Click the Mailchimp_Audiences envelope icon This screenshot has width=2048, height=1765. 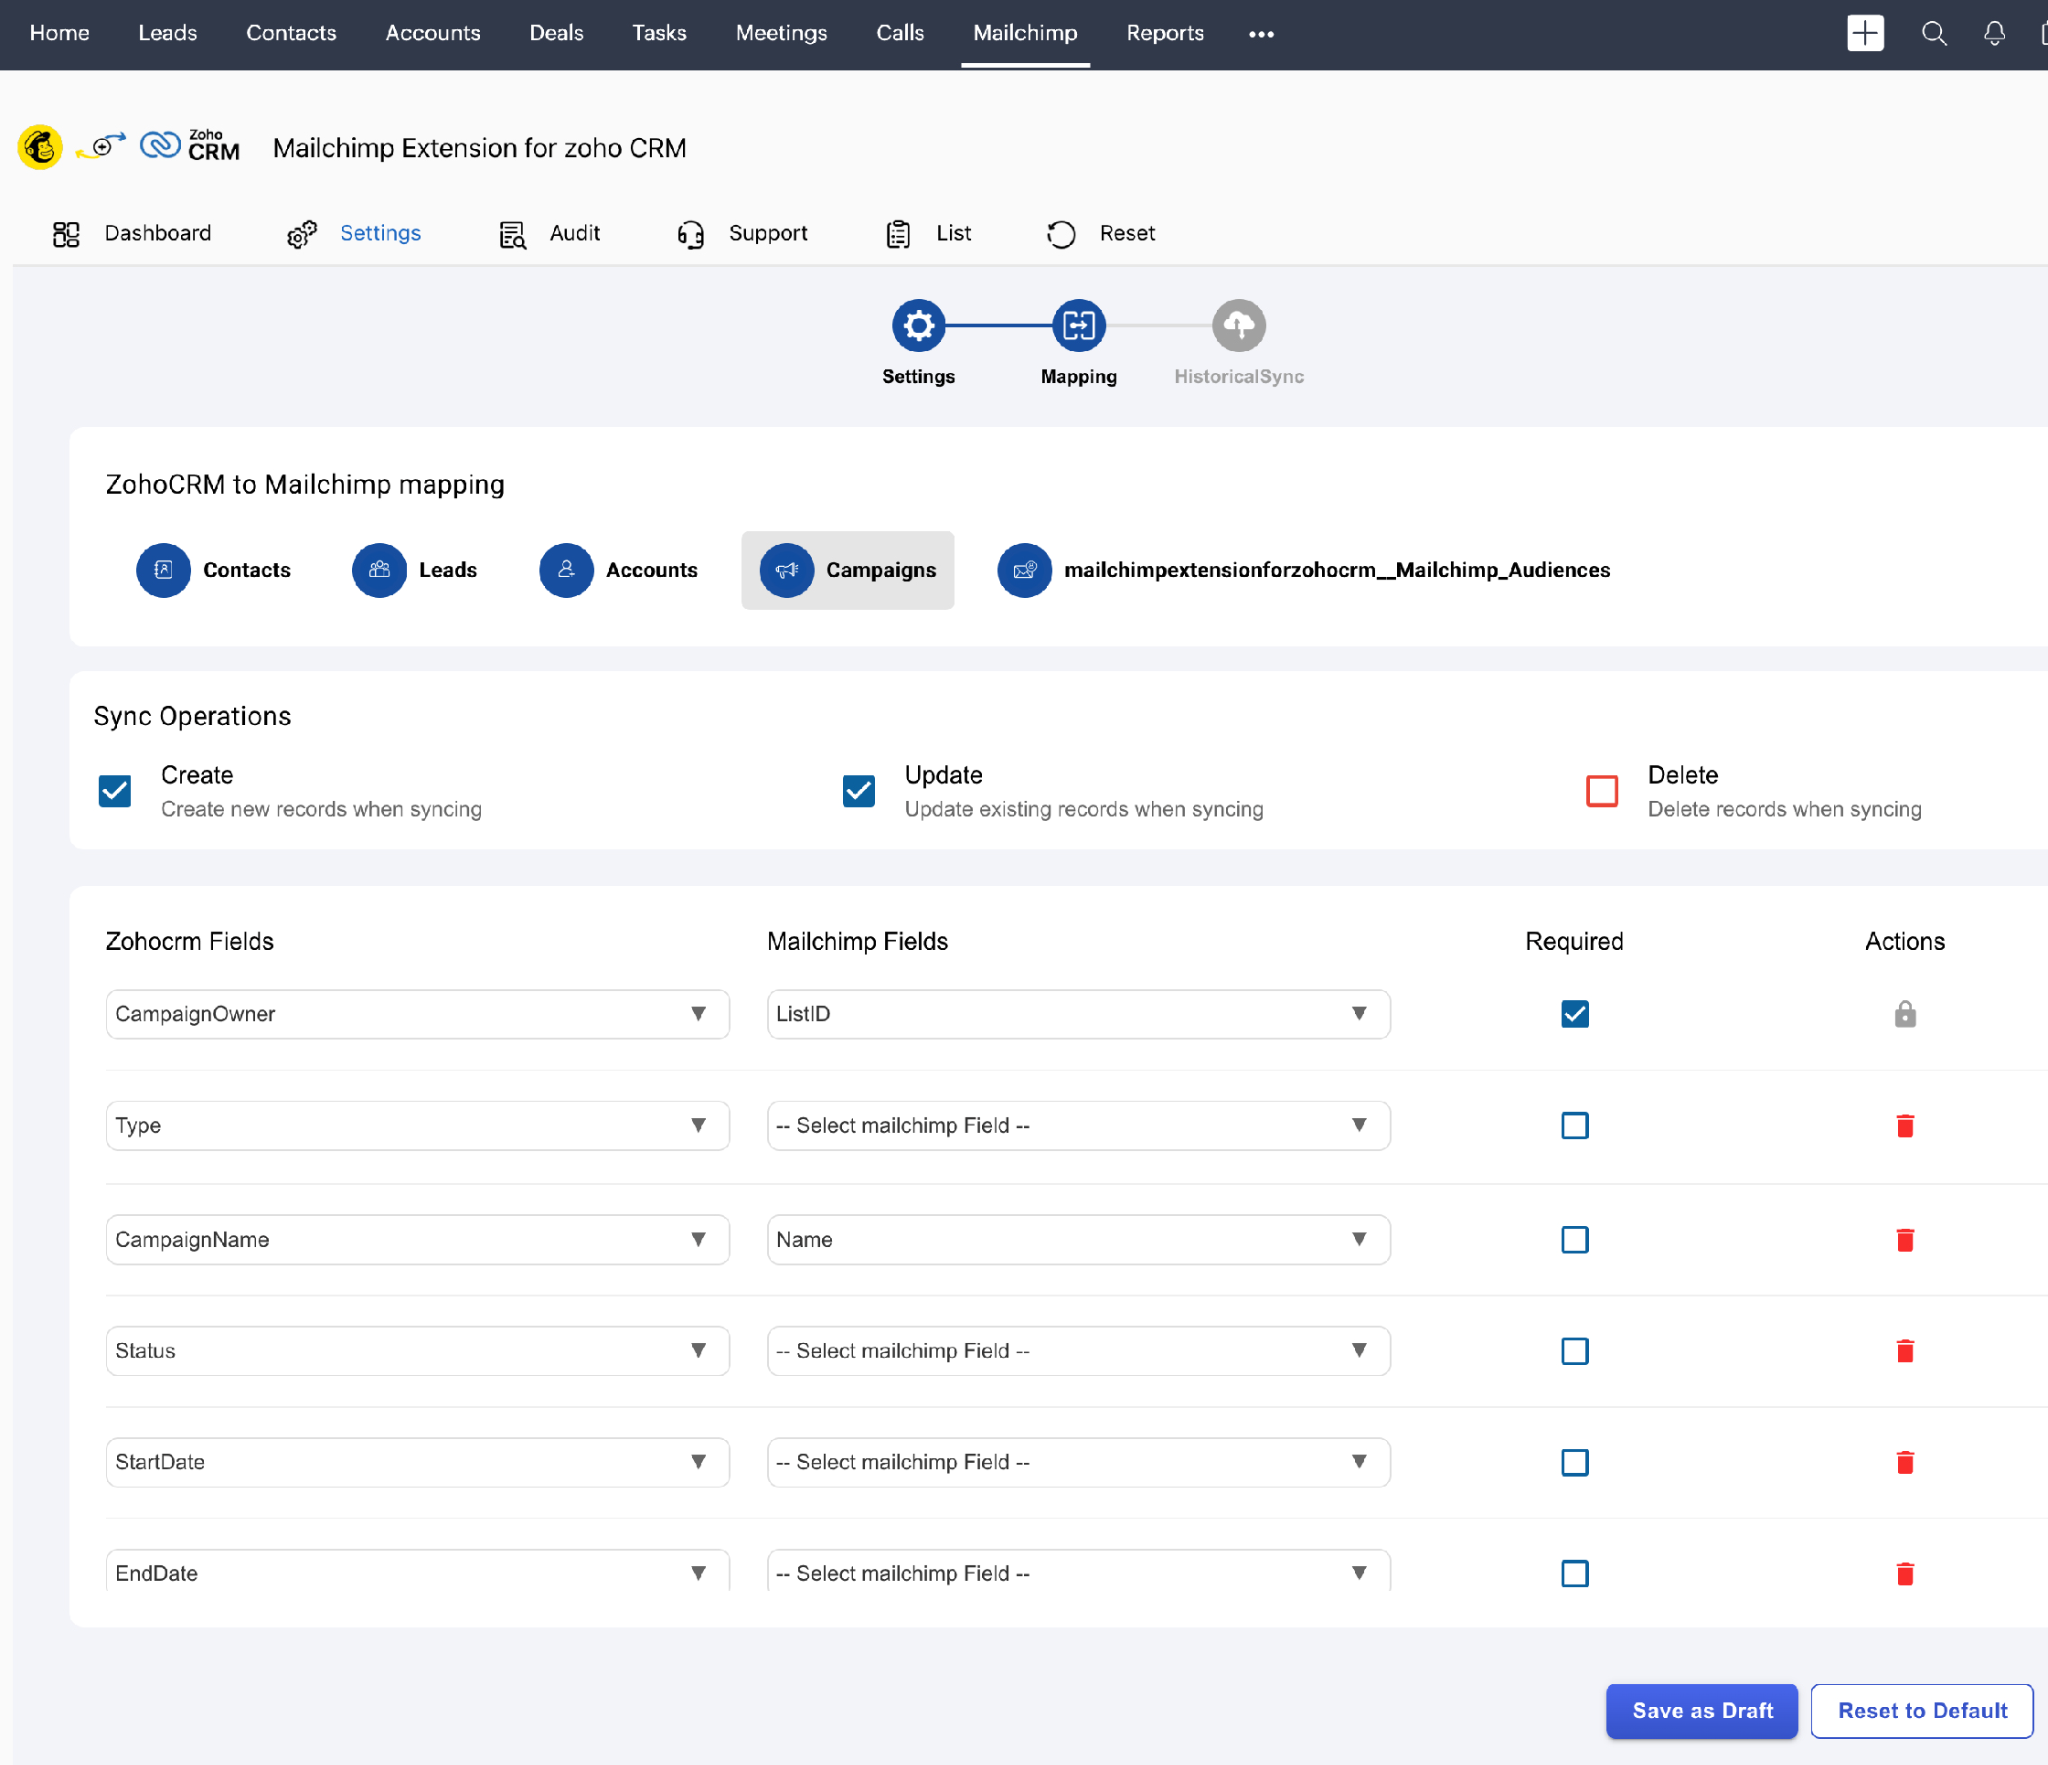(x=1024, y=570)
